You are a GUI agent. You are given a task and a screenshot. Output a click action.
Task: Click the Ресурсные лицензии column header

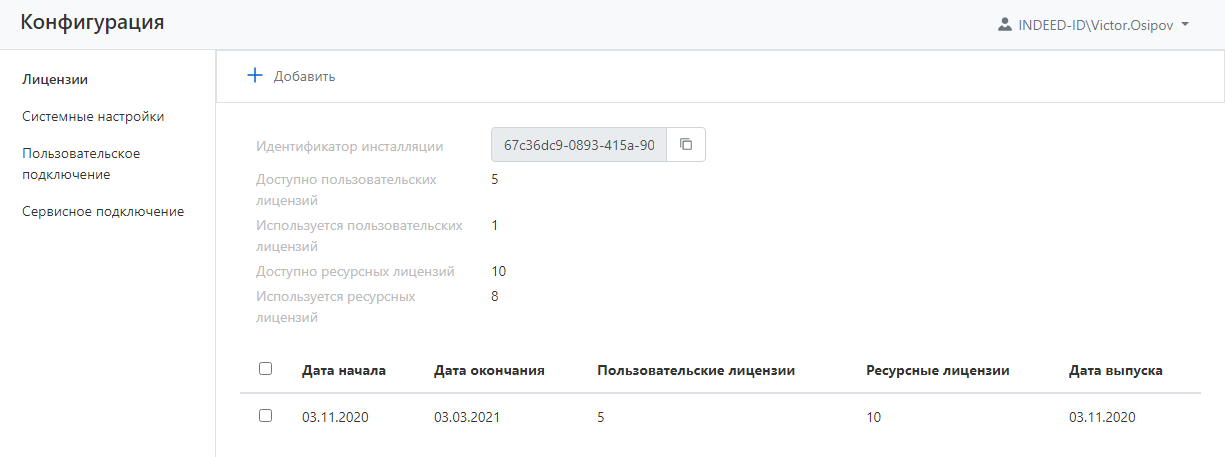[937, 370]
